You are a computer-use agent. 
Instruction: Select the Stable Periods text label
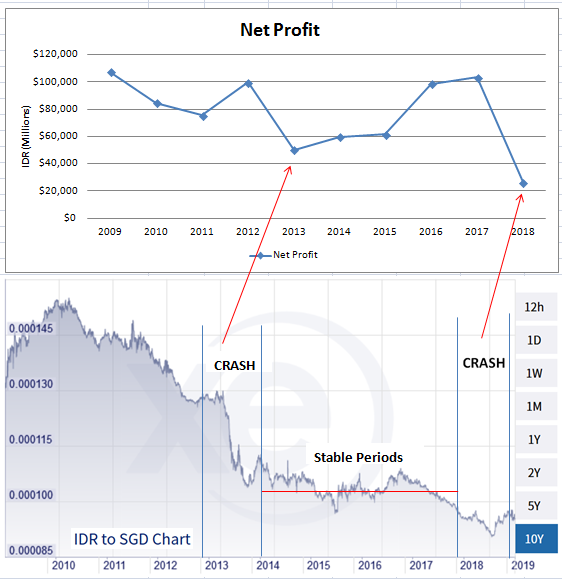(x=358, y=458)
